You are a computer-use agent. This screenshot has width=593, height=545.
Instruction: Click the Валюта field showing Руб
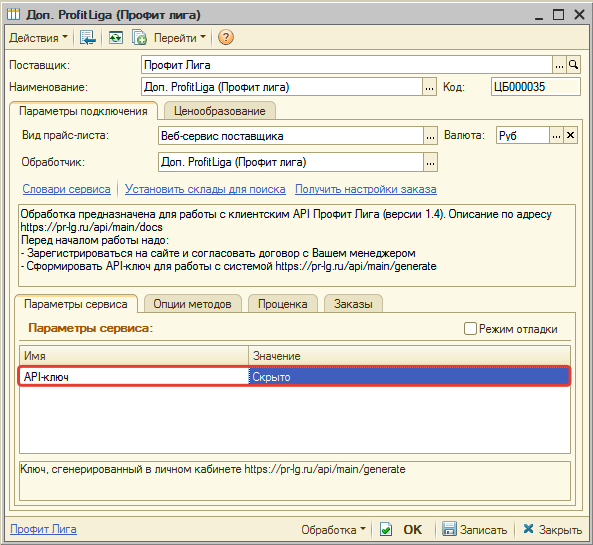[523, 135]
